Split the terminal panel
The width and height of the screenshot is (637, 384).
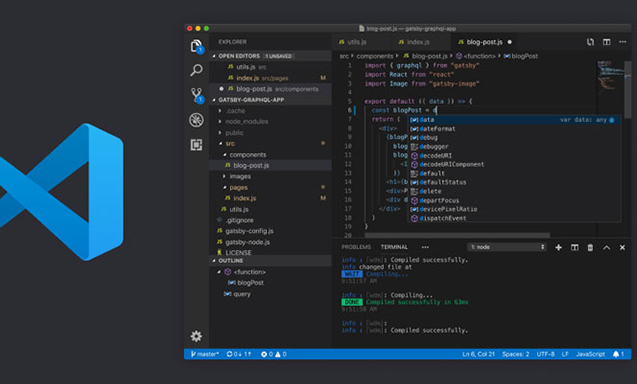click(x=574, y=247)
